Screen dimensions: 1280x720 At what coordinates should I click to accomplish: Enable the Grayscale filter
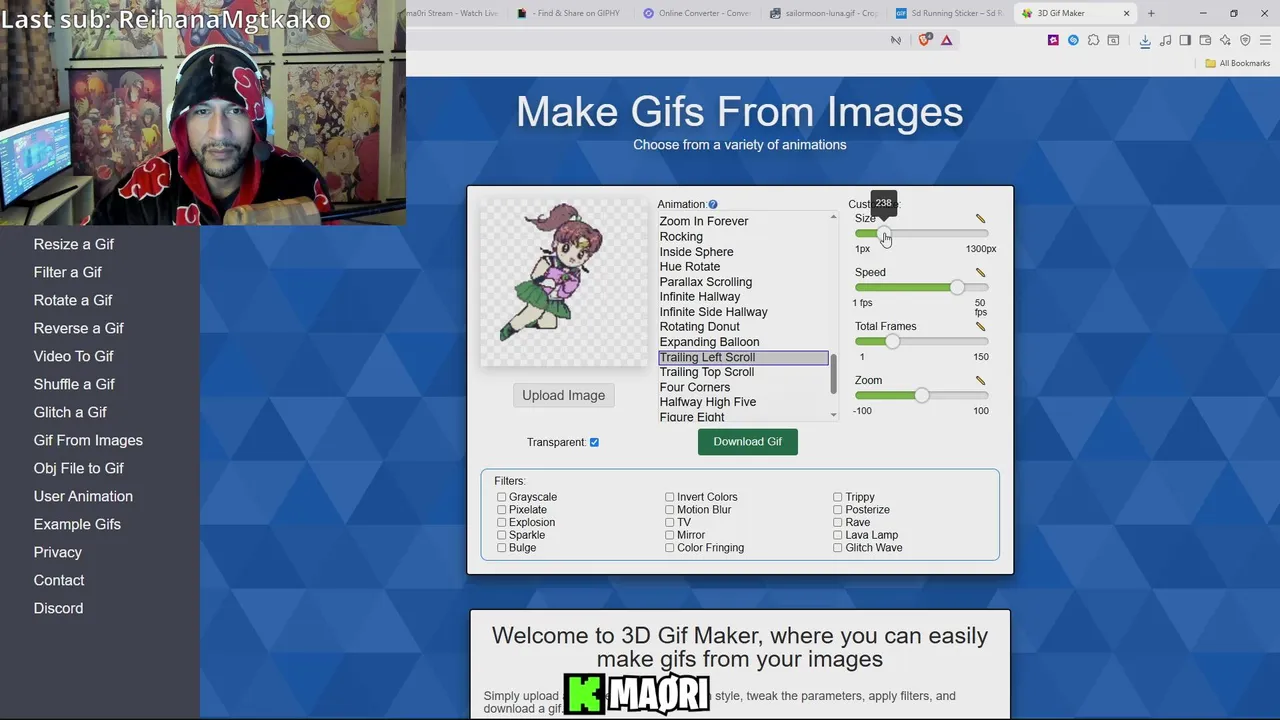tap(502, 497)
